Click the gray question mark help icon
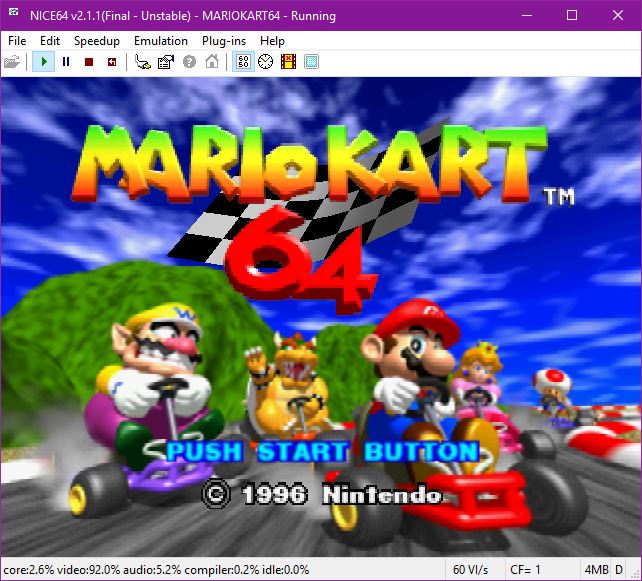 coord(189,62)
